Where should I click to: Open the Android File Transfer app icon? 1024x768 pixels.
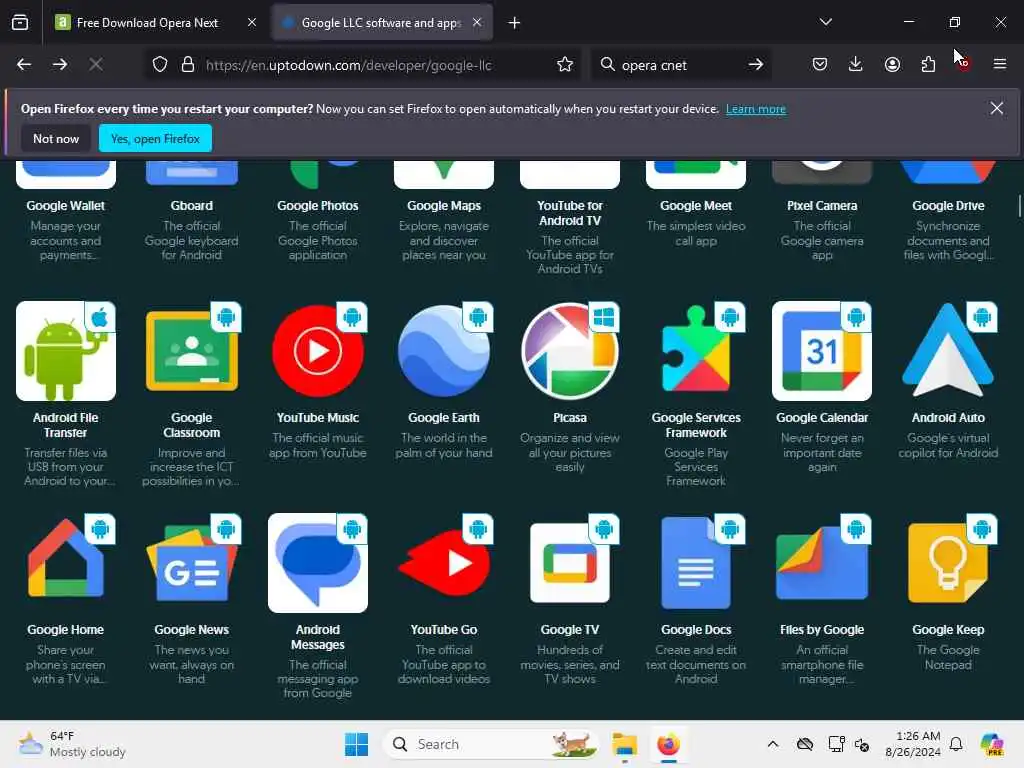pyautogui.click(x=66, y=351)
